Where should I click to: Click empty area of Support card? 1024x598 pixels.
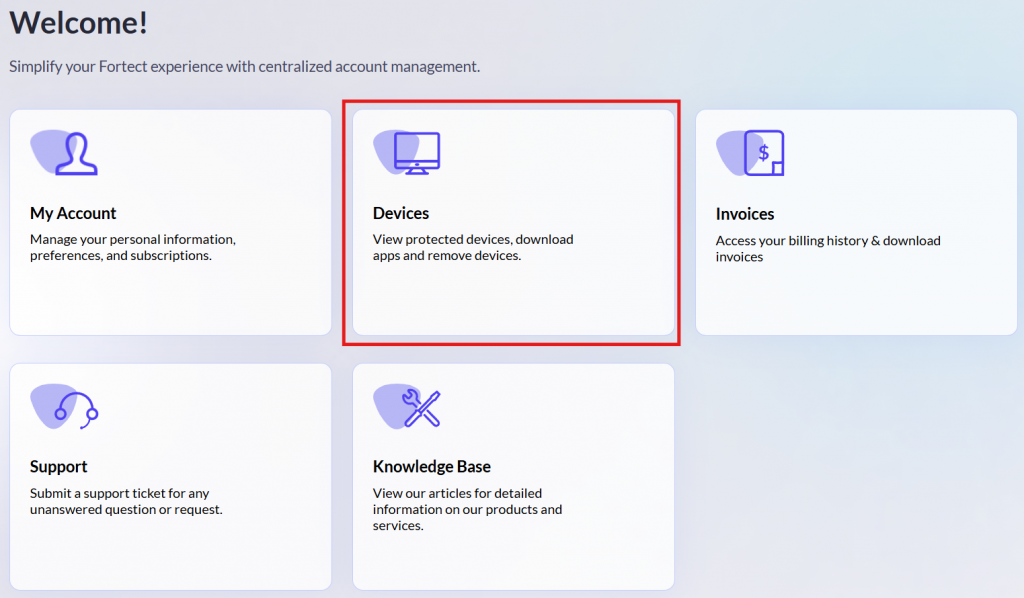coord(171,554)
